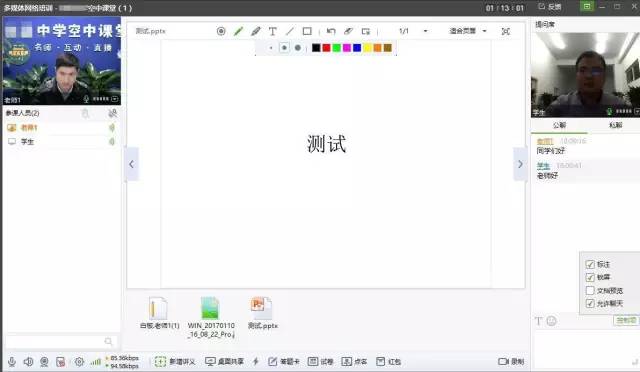Toggle the speaker volume icon
This screenshot has height=372, width=640.
(28, 362)
